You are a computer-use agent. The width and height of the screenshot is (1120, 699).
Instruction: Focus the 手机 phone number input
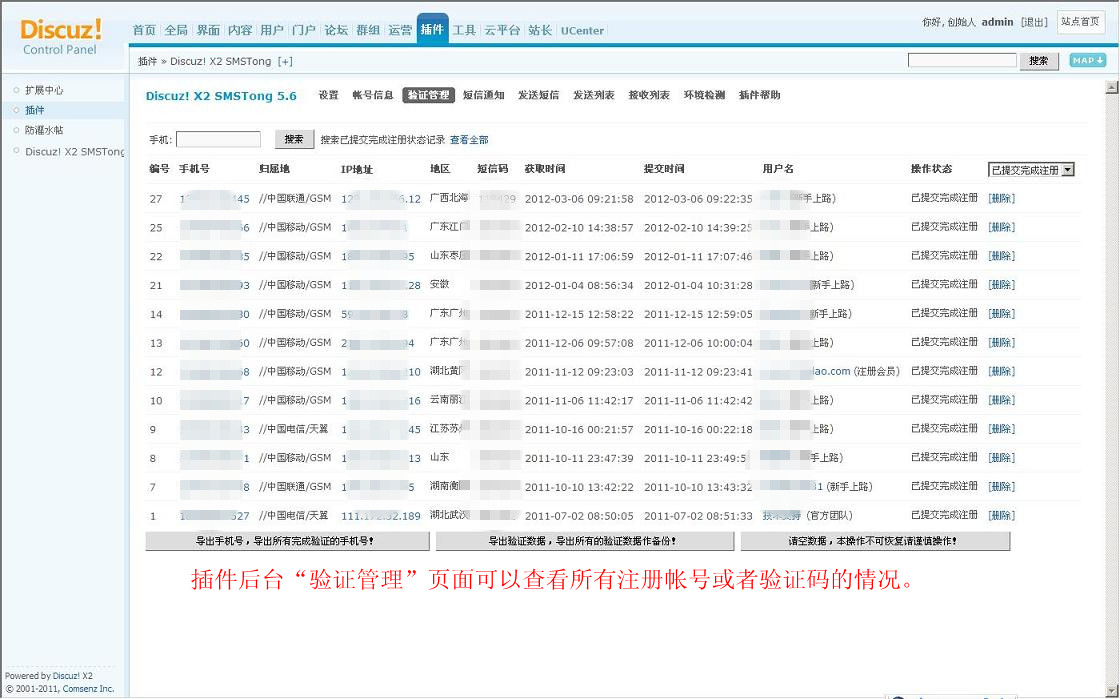[x=219, y=139]
